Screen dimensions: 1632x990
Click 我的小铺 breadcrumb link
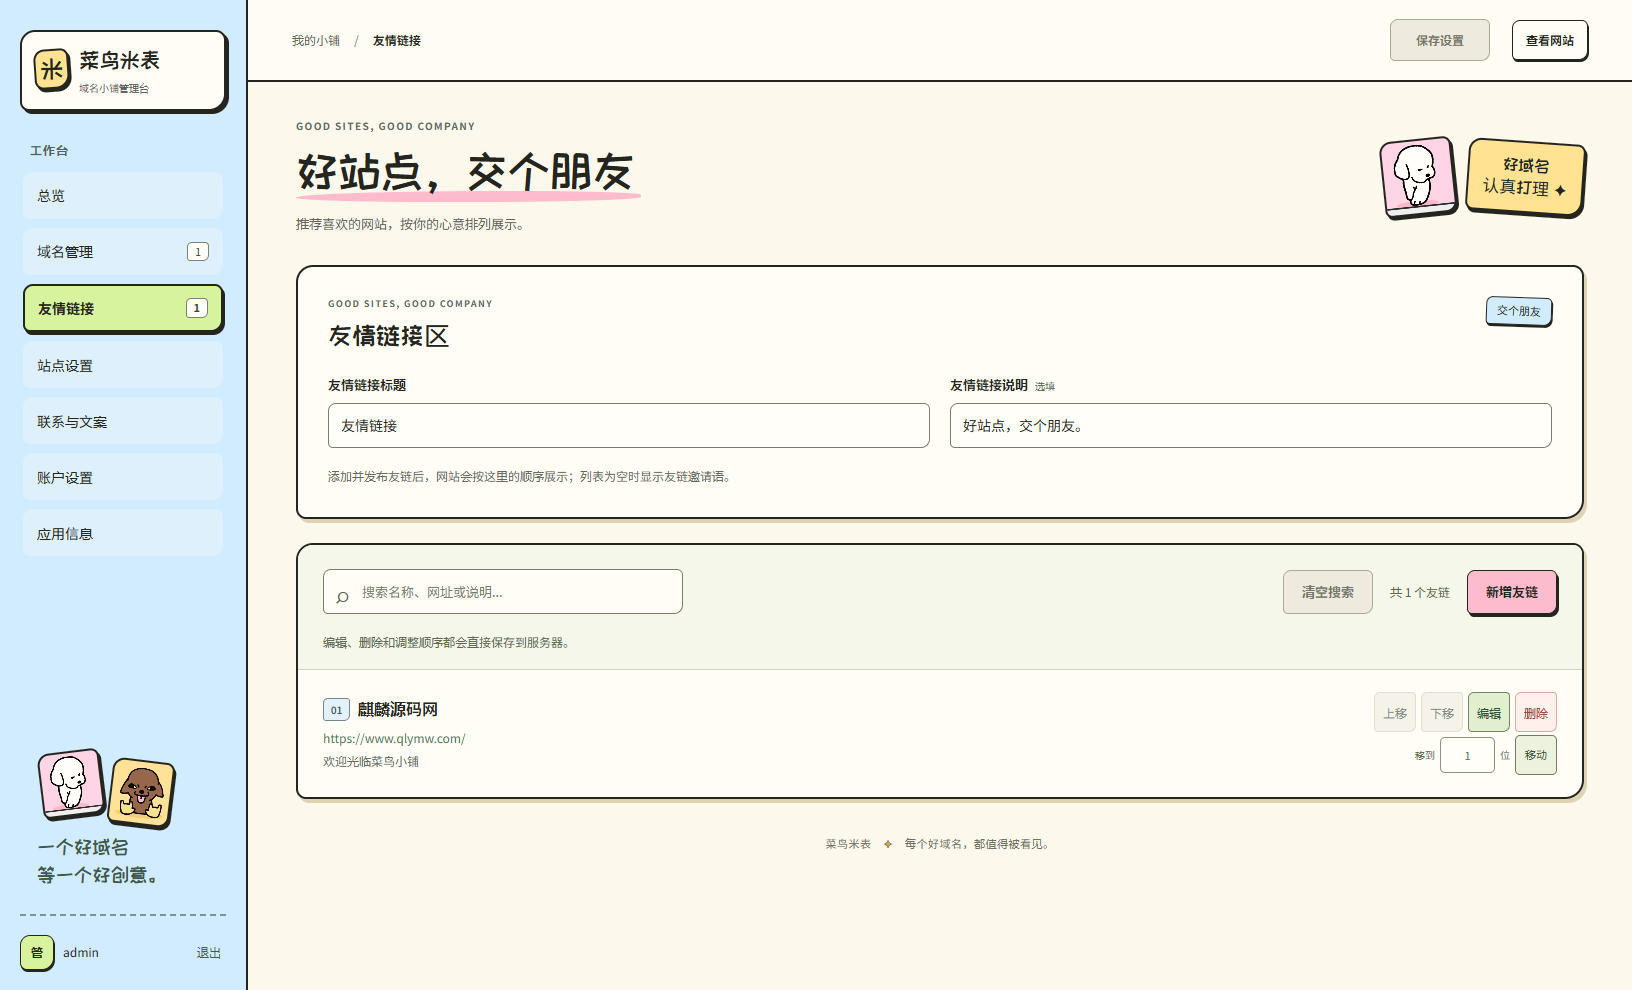316,41
